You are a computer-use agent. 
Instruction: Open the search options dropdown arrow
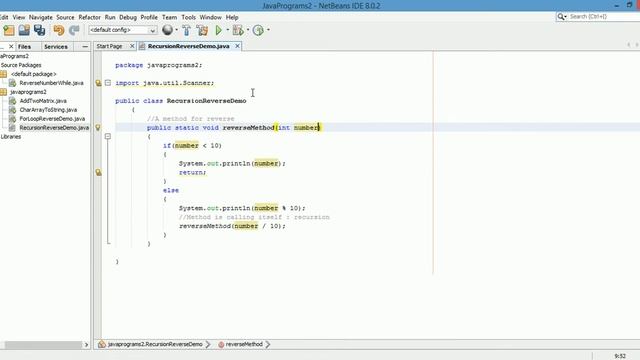click(x=566, y=17)
